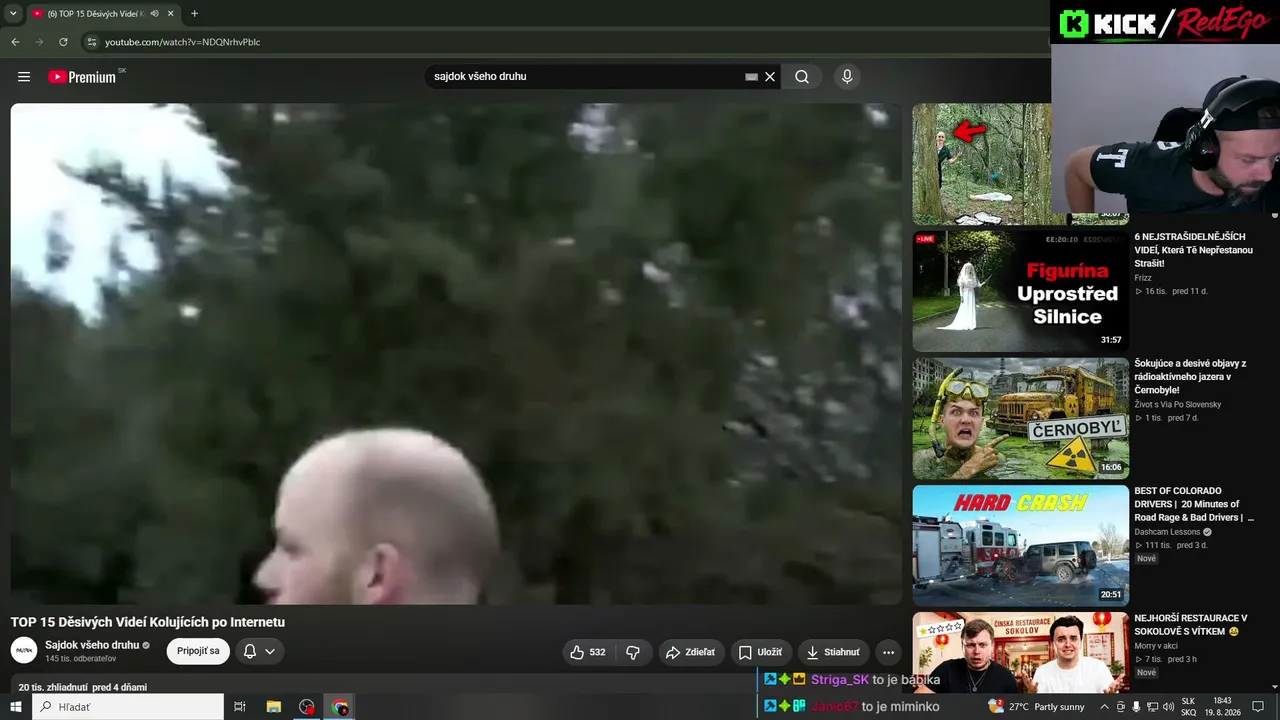Click the forest thumbnail with red arrow
Image resolution: width=1280 pixels, height=720 pixels.
981,164
